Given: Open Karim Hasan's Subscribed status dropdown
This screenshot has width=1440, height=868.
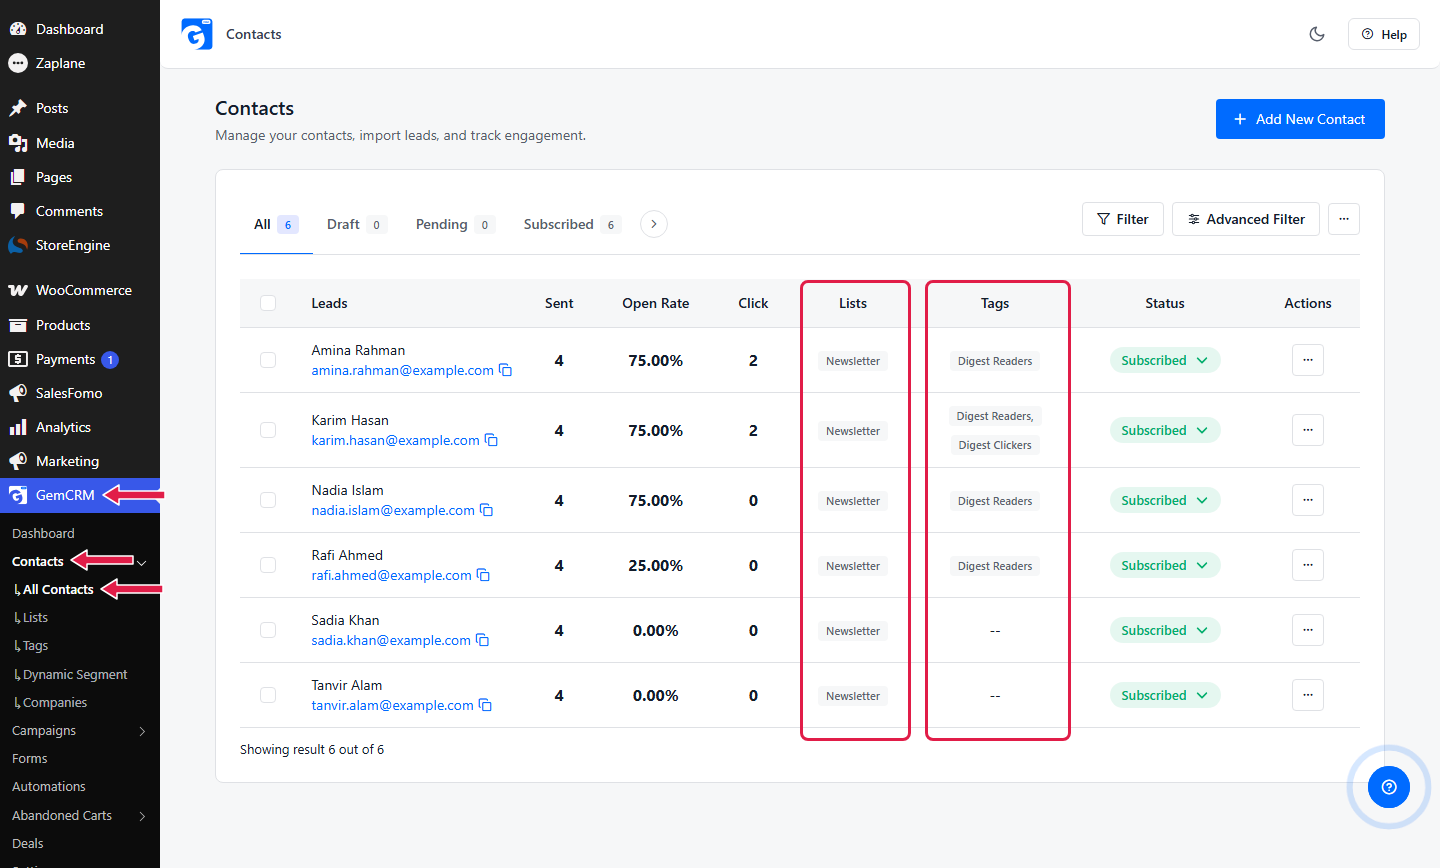Looking at the screenshot, I should (1165, 430).
